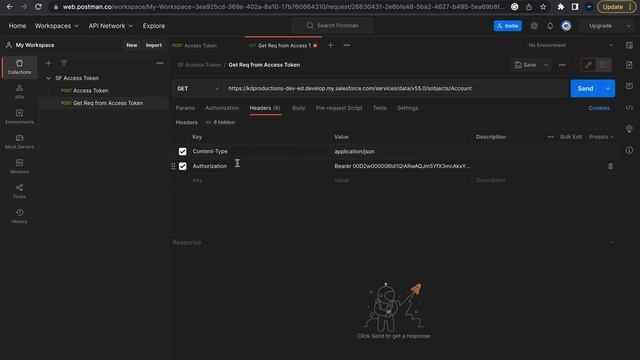Screen dimensions: 640x360
Task: Delete the Authorization header row with the trash icon
Action: click(x=610, y=166)
